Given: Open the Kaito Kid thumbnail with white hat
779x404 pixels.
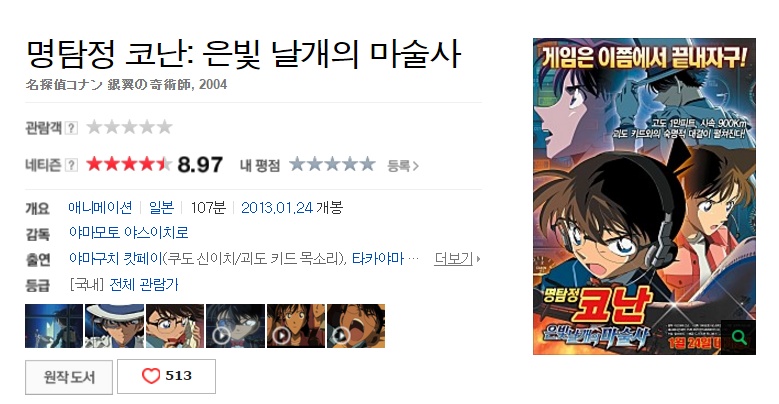Looking at the screenshot, I should click(114, 326).
